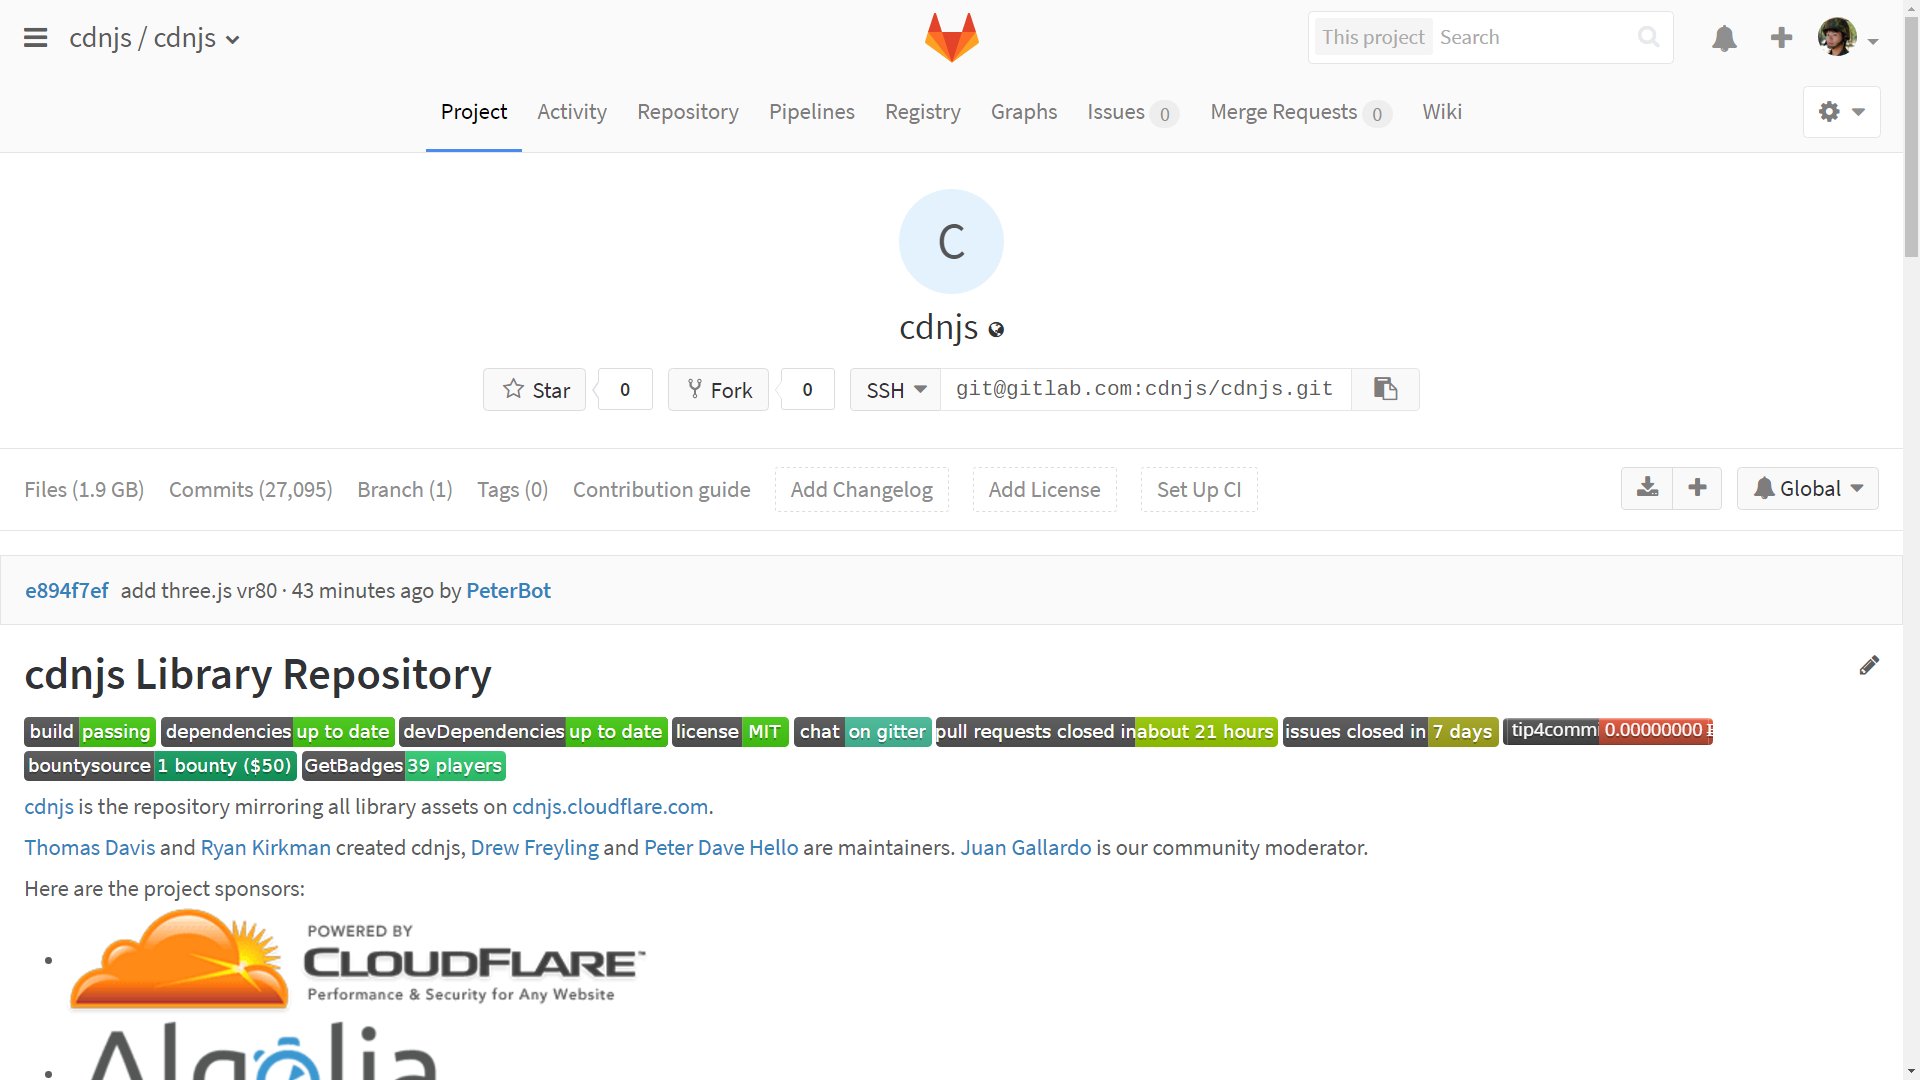Viewport: 1920px width, 1080px height.
Task: Open notifications bell in the header
Action: tap(1724, 38)
